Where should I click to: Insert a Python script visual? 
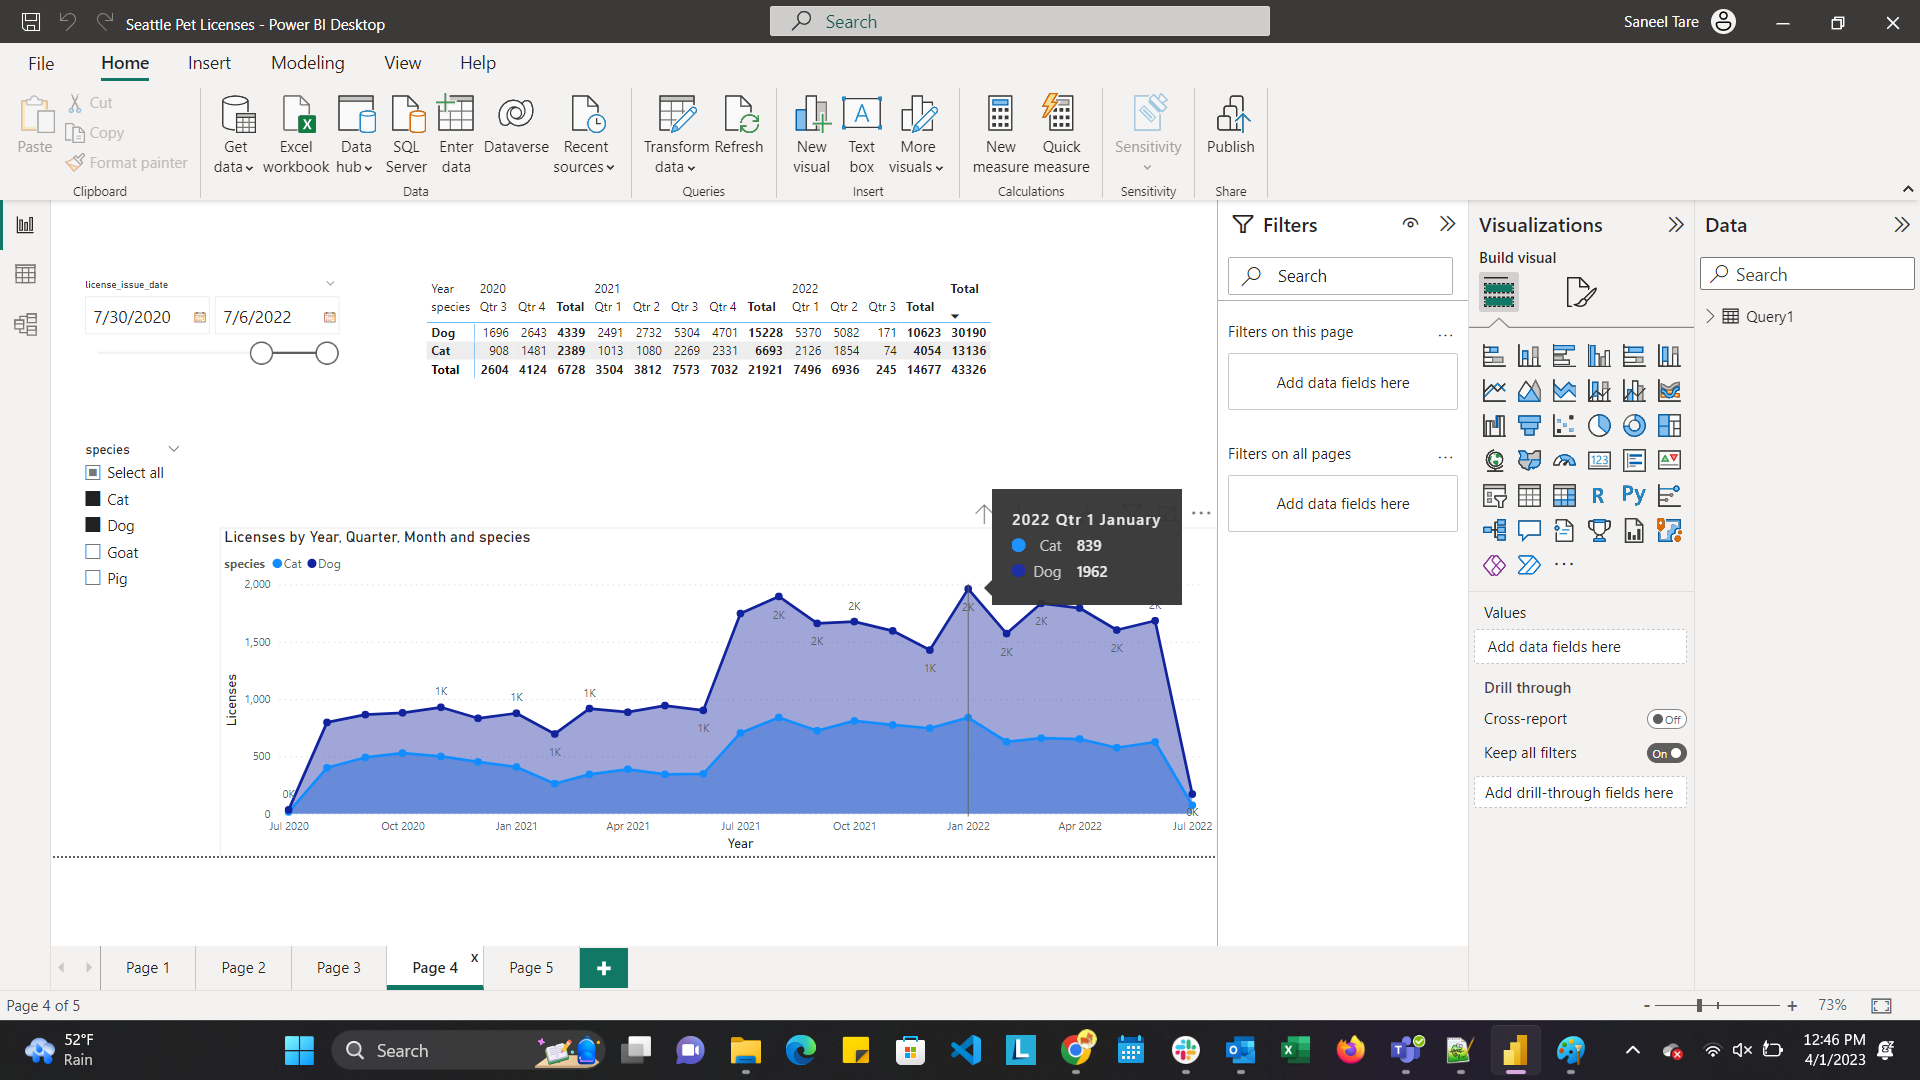pyautogui.click(x=1634, y=495)
